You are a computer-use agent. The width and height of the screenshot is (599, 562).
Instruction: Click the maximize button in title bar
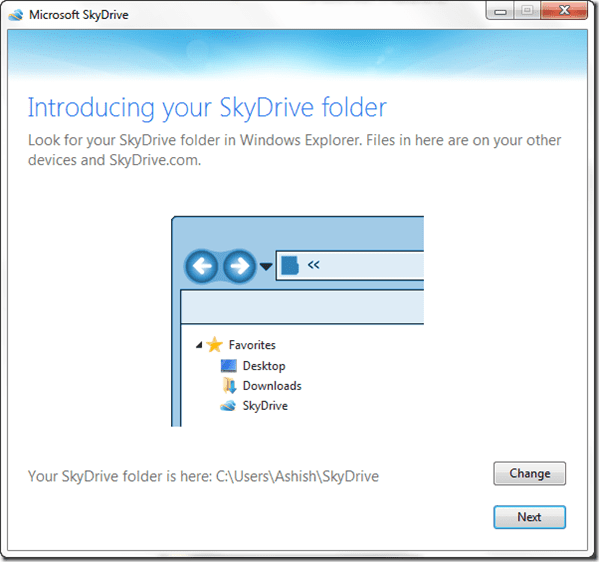tap(528, 10)
